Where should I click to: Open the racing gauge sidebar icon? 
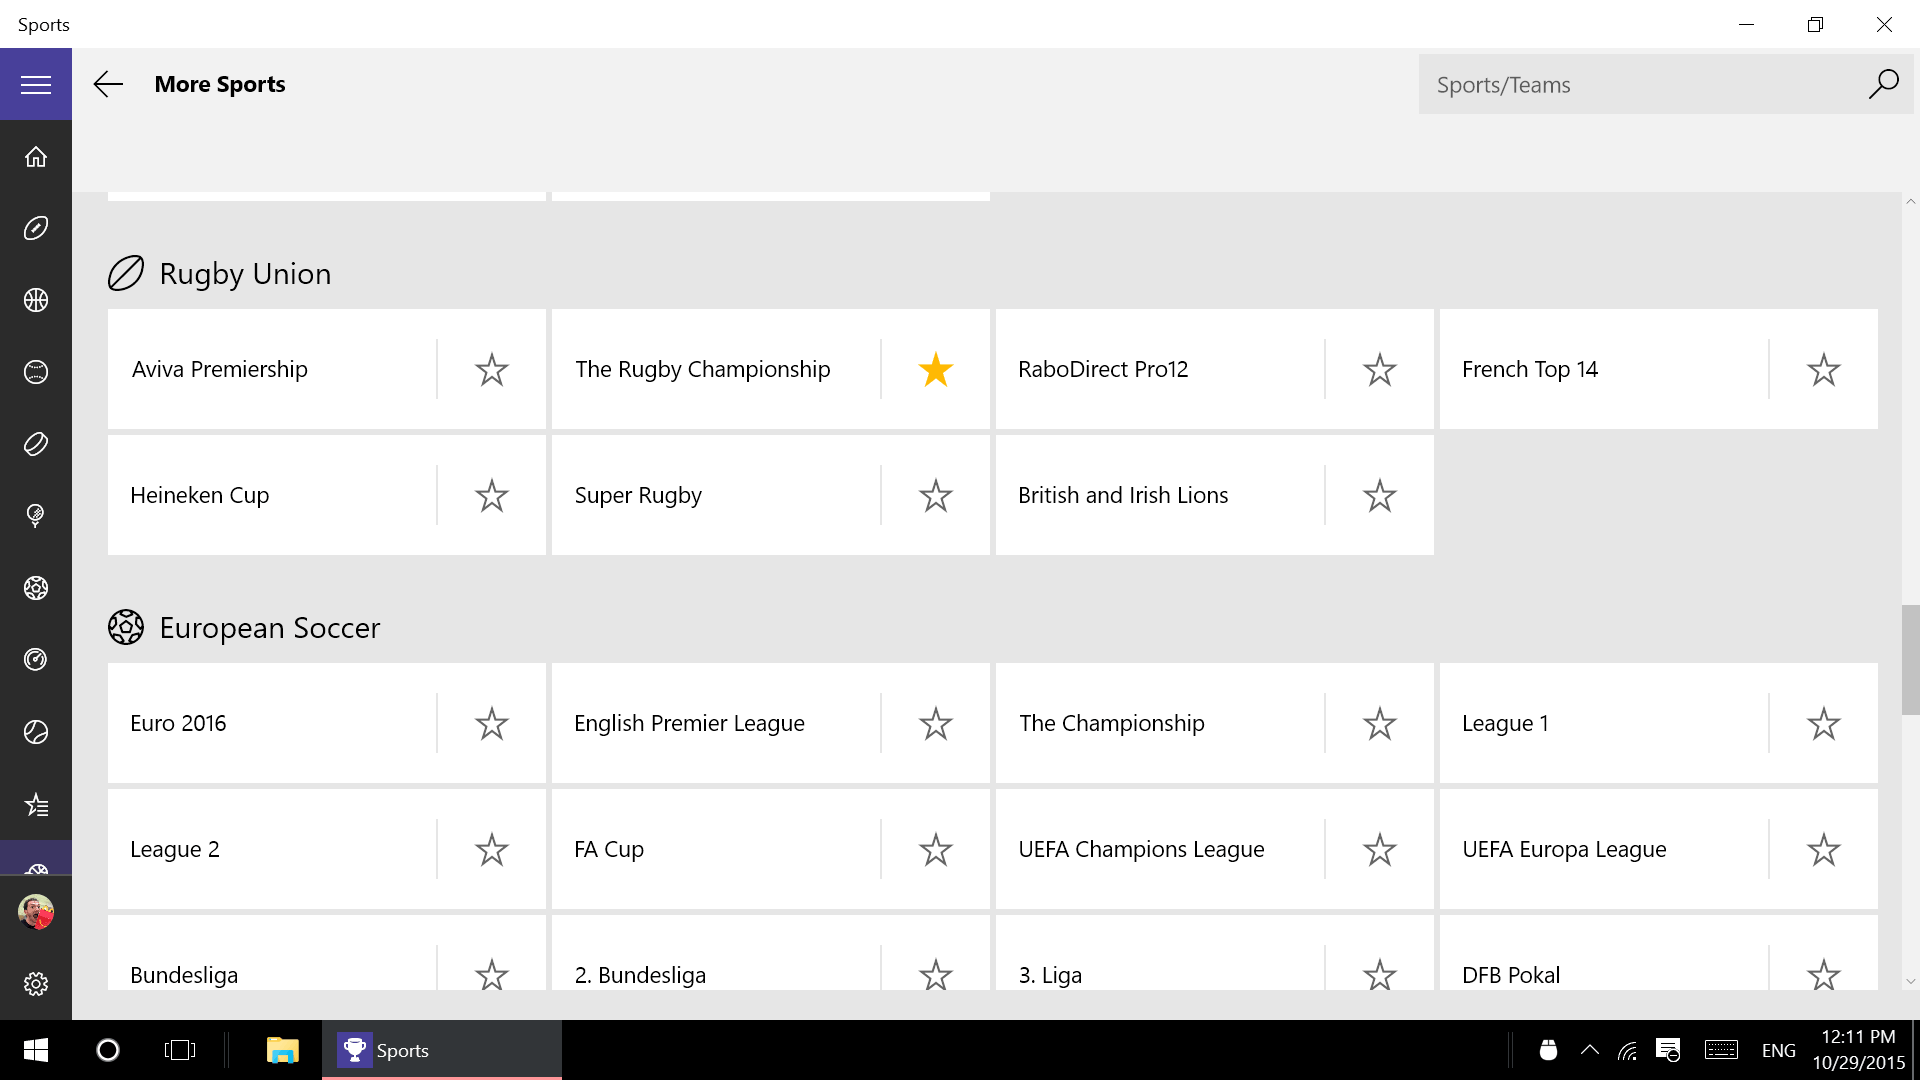pyautogui.click(x=36, y=660)
